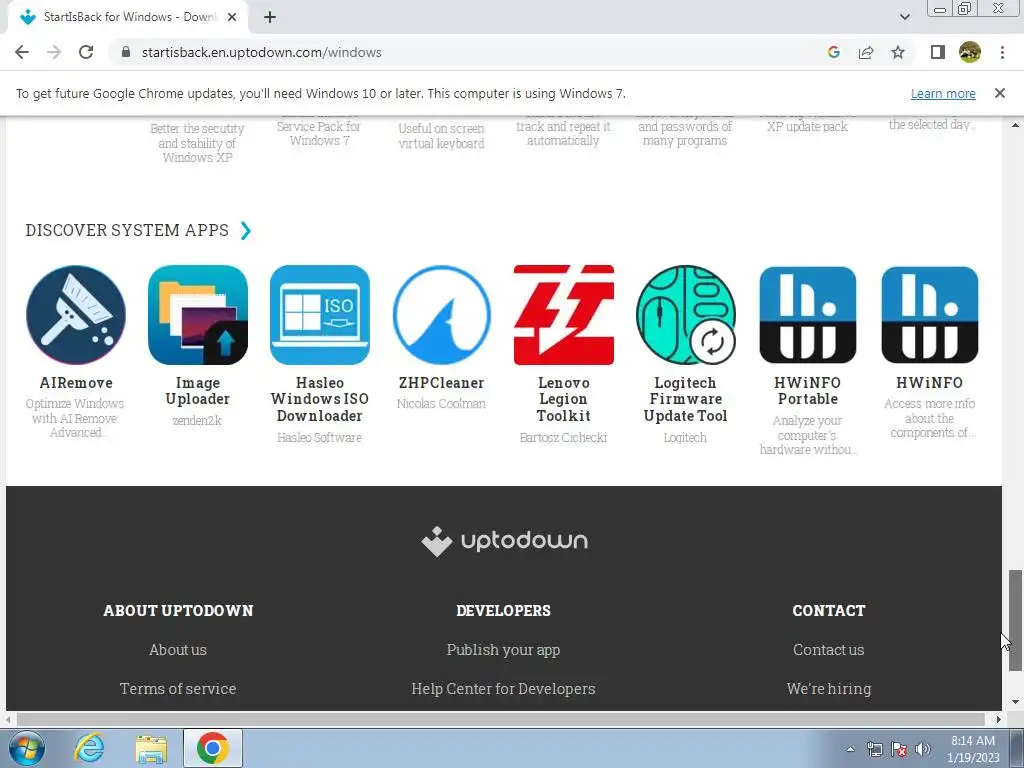
Task: Click the Lenovo Legion Toolkit title
Action: click(x=564, y=399)
